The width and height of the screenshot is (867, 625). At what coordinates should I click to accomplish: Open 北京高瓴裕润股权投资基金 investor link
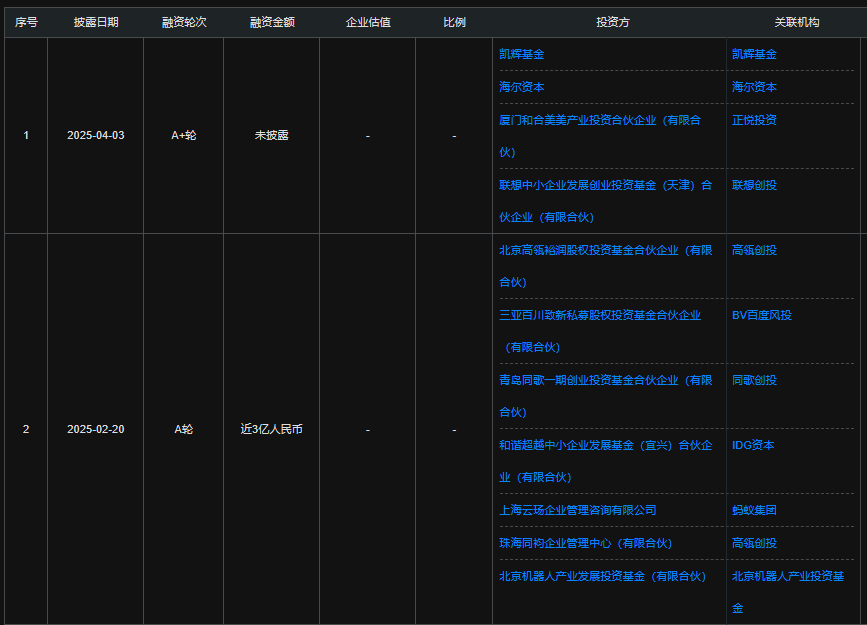tap(605, 266)
